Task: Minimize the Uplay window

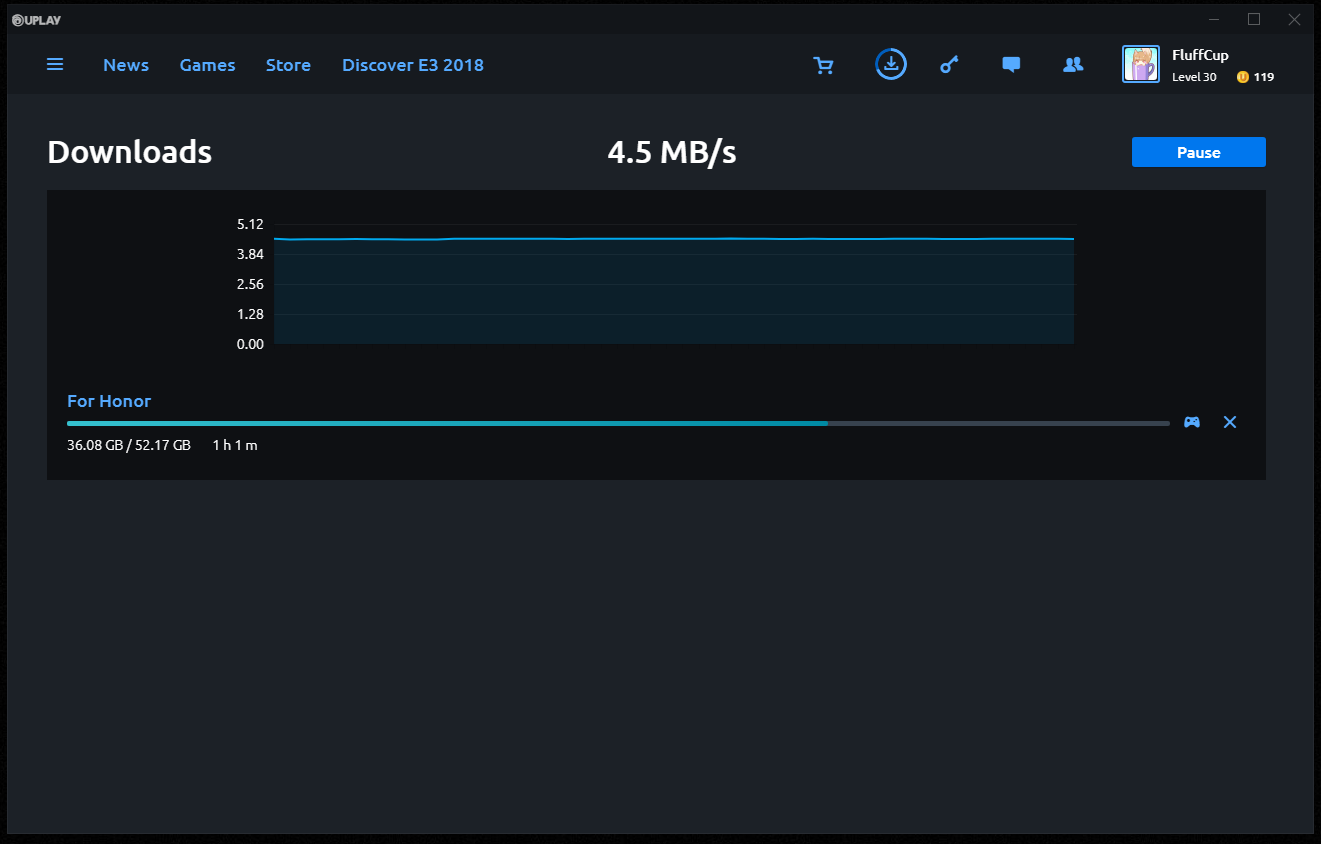Action: [x=1214, y=19]
